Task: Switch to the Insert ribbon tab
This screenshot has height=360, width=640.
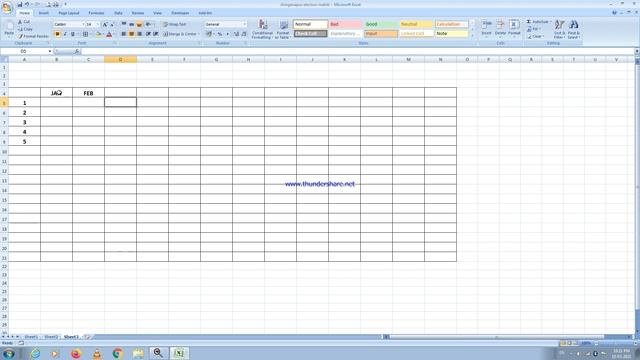Action: pos(44,13)
